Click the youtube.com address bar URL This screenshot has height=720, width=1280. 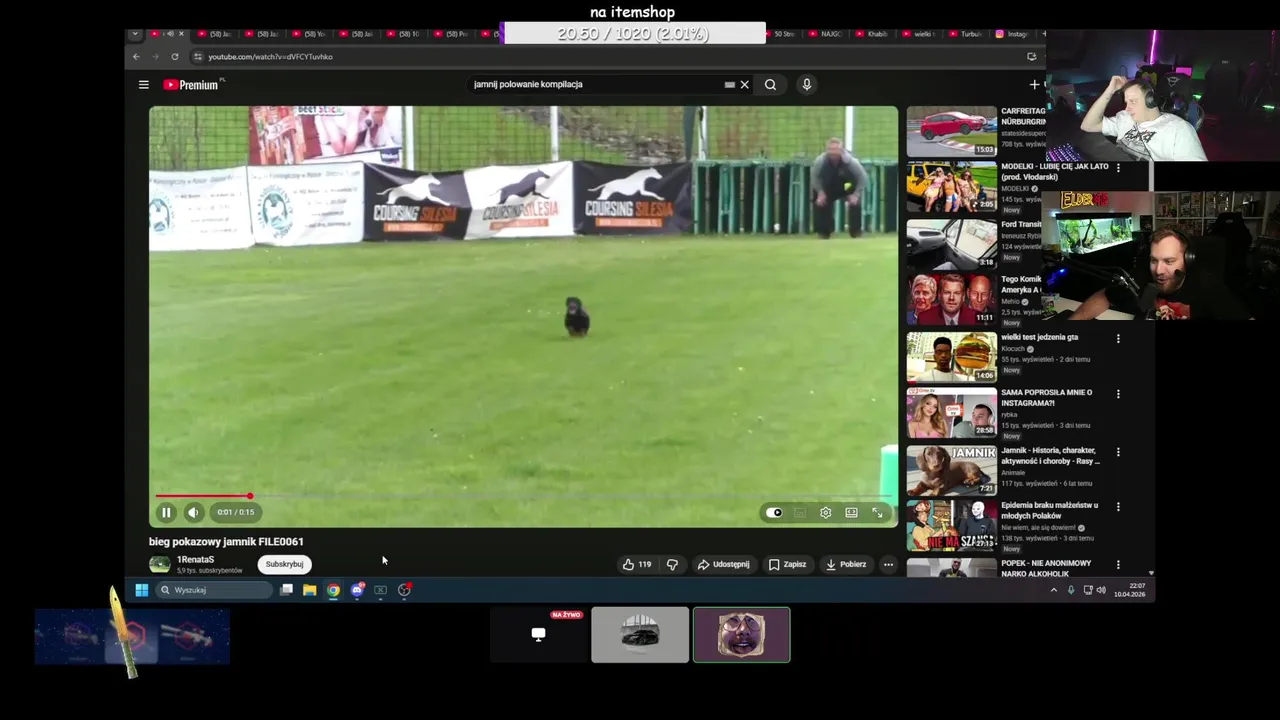pos(270,57)
